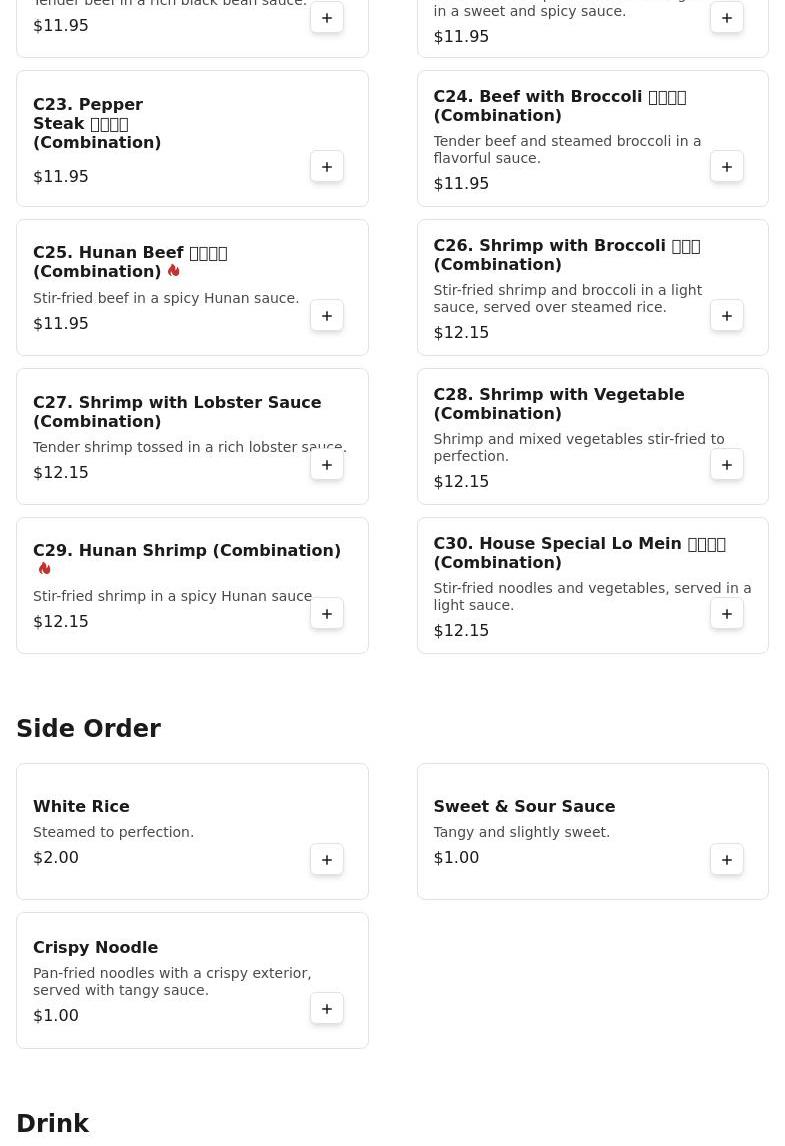Add White Rice side order
This screenshot has width=785, height=1146.
point(327,860)
